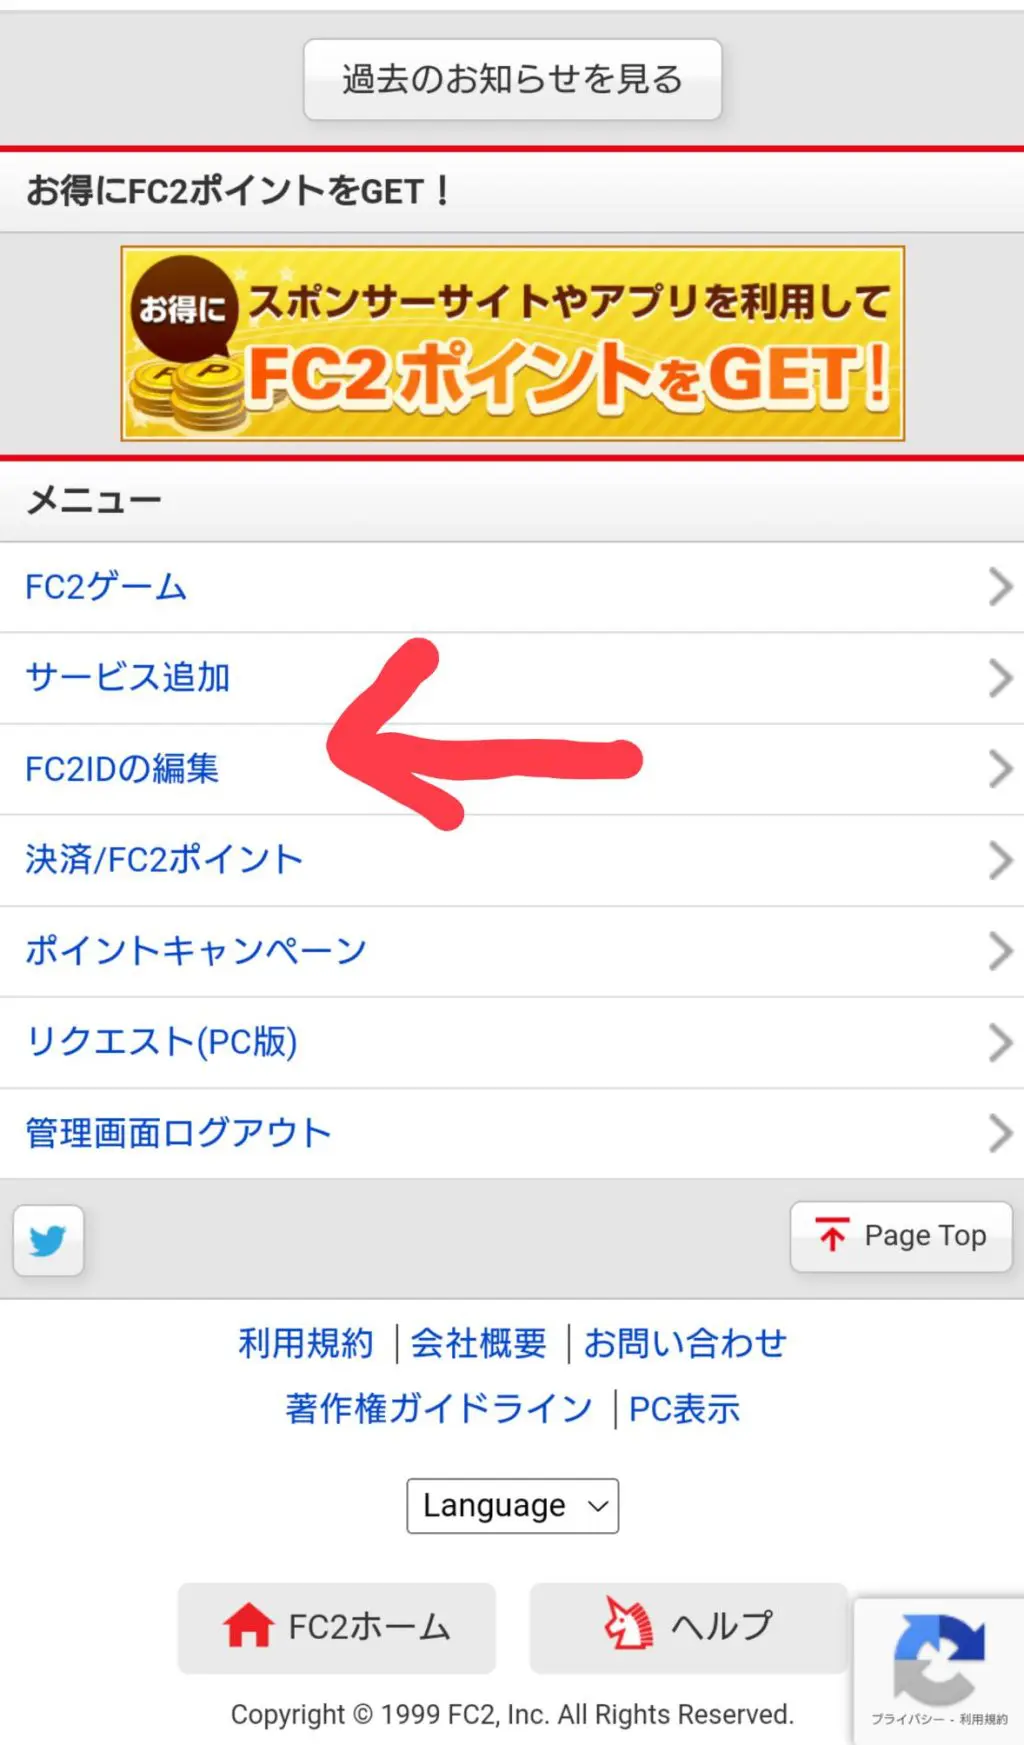
Task: Click the chevron on サービス追加 row
Action: (1000, 678)
